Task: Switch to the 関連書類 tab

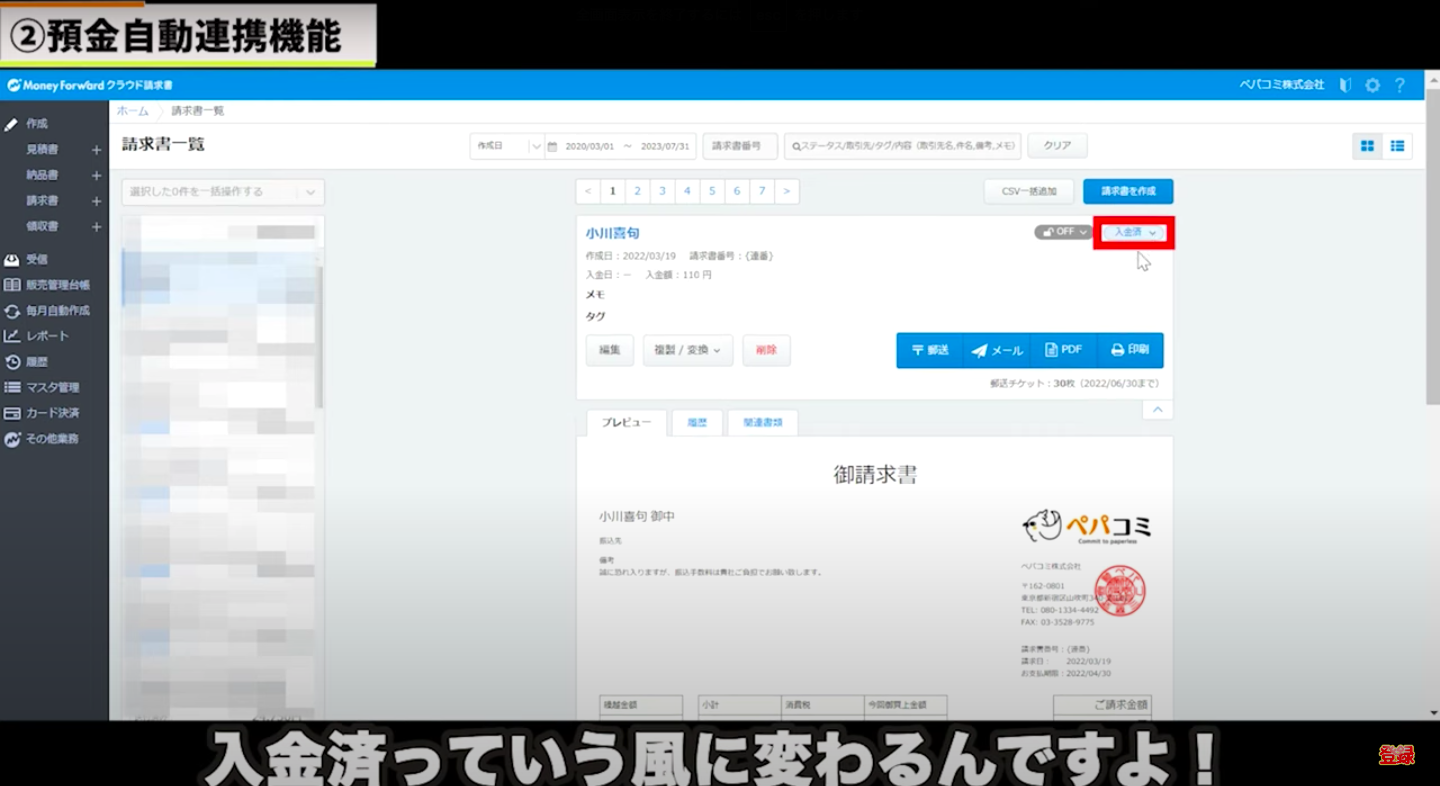Action: (x=762, y=423)
